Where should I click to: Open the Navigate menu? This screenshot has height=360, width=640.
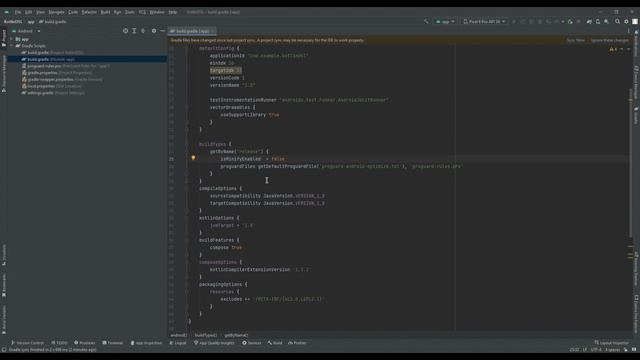click(56, 12)
